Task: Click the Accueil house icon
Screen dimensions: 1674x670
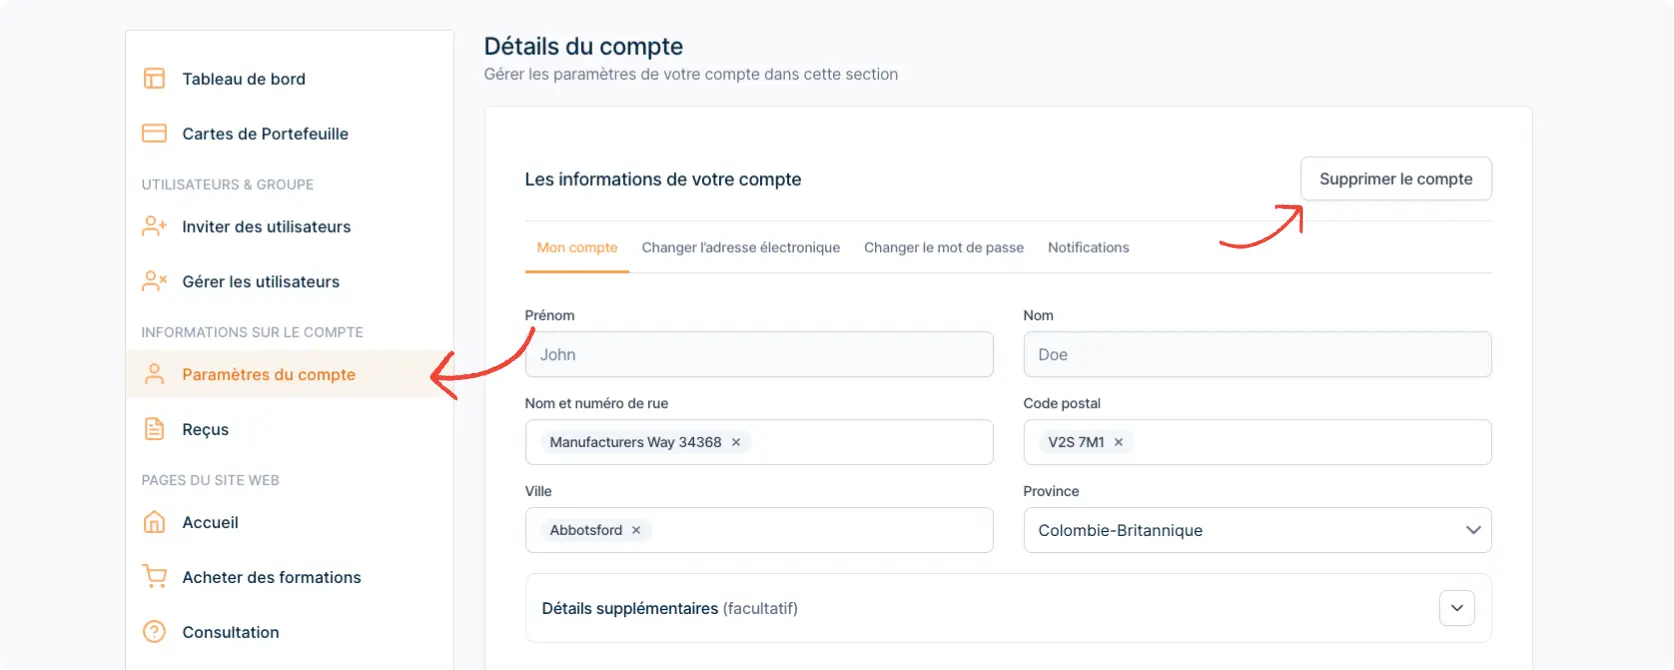Action: click(154, 522)
